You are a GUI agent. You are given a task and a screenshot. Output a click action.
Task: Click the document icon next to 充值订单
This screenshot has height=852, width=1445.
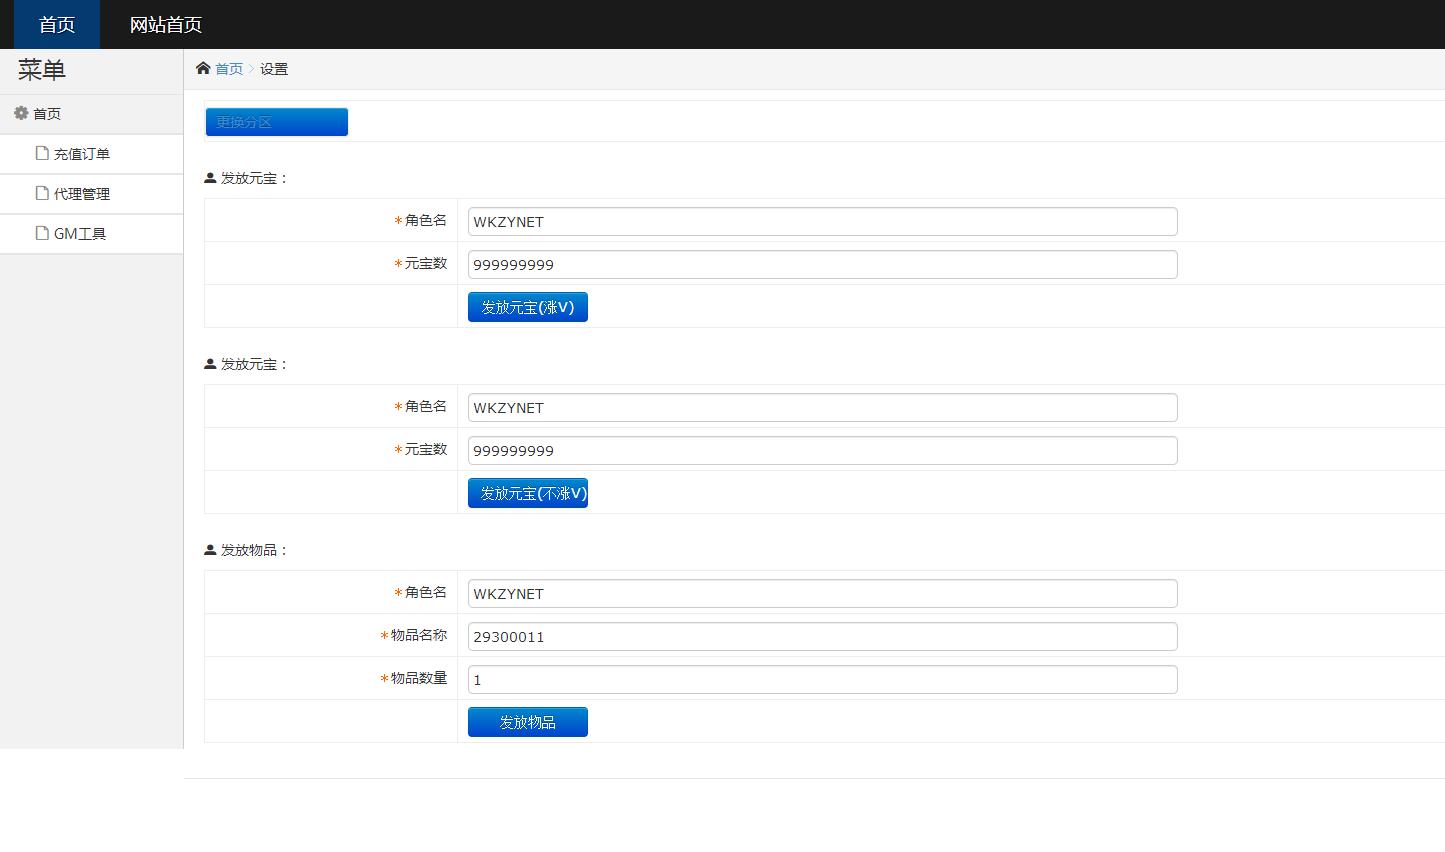pos(42,153)
